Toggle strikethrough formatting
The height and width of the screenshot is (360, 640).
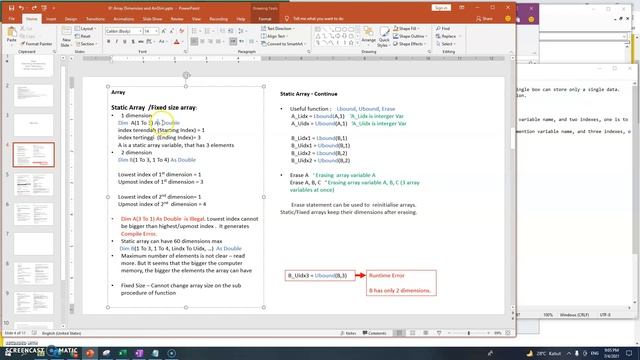pos(141,42)
